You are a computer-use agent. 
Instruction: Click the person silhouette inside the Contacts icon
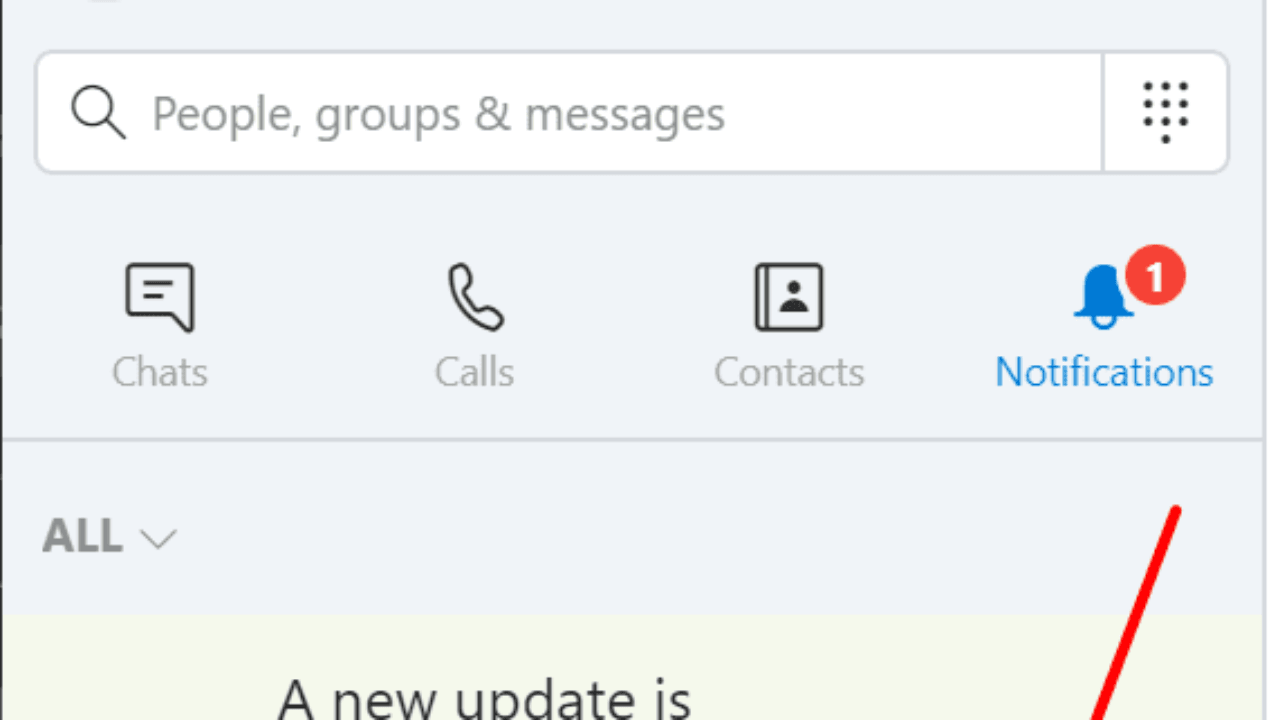click(x=796, y=293)
